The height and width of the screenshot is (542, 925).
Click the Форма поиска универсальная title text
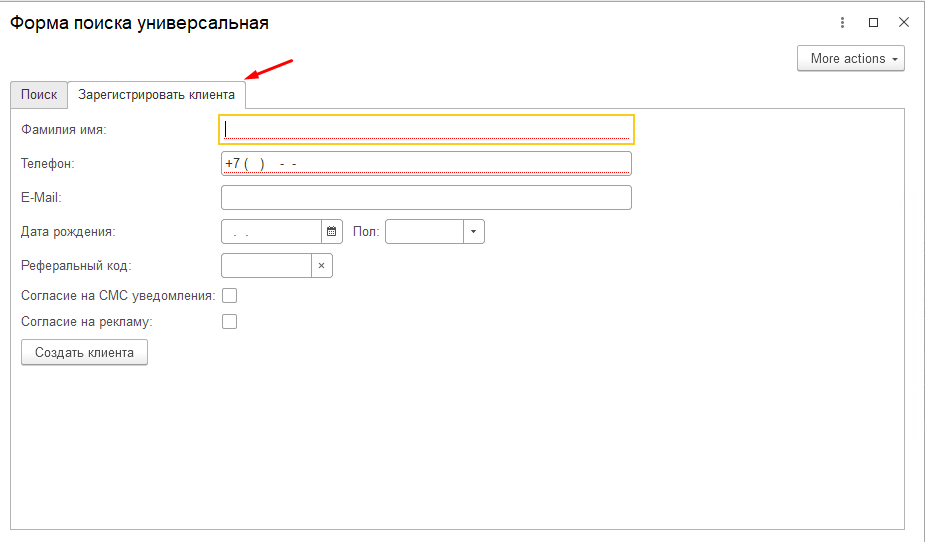coord(139,23)
